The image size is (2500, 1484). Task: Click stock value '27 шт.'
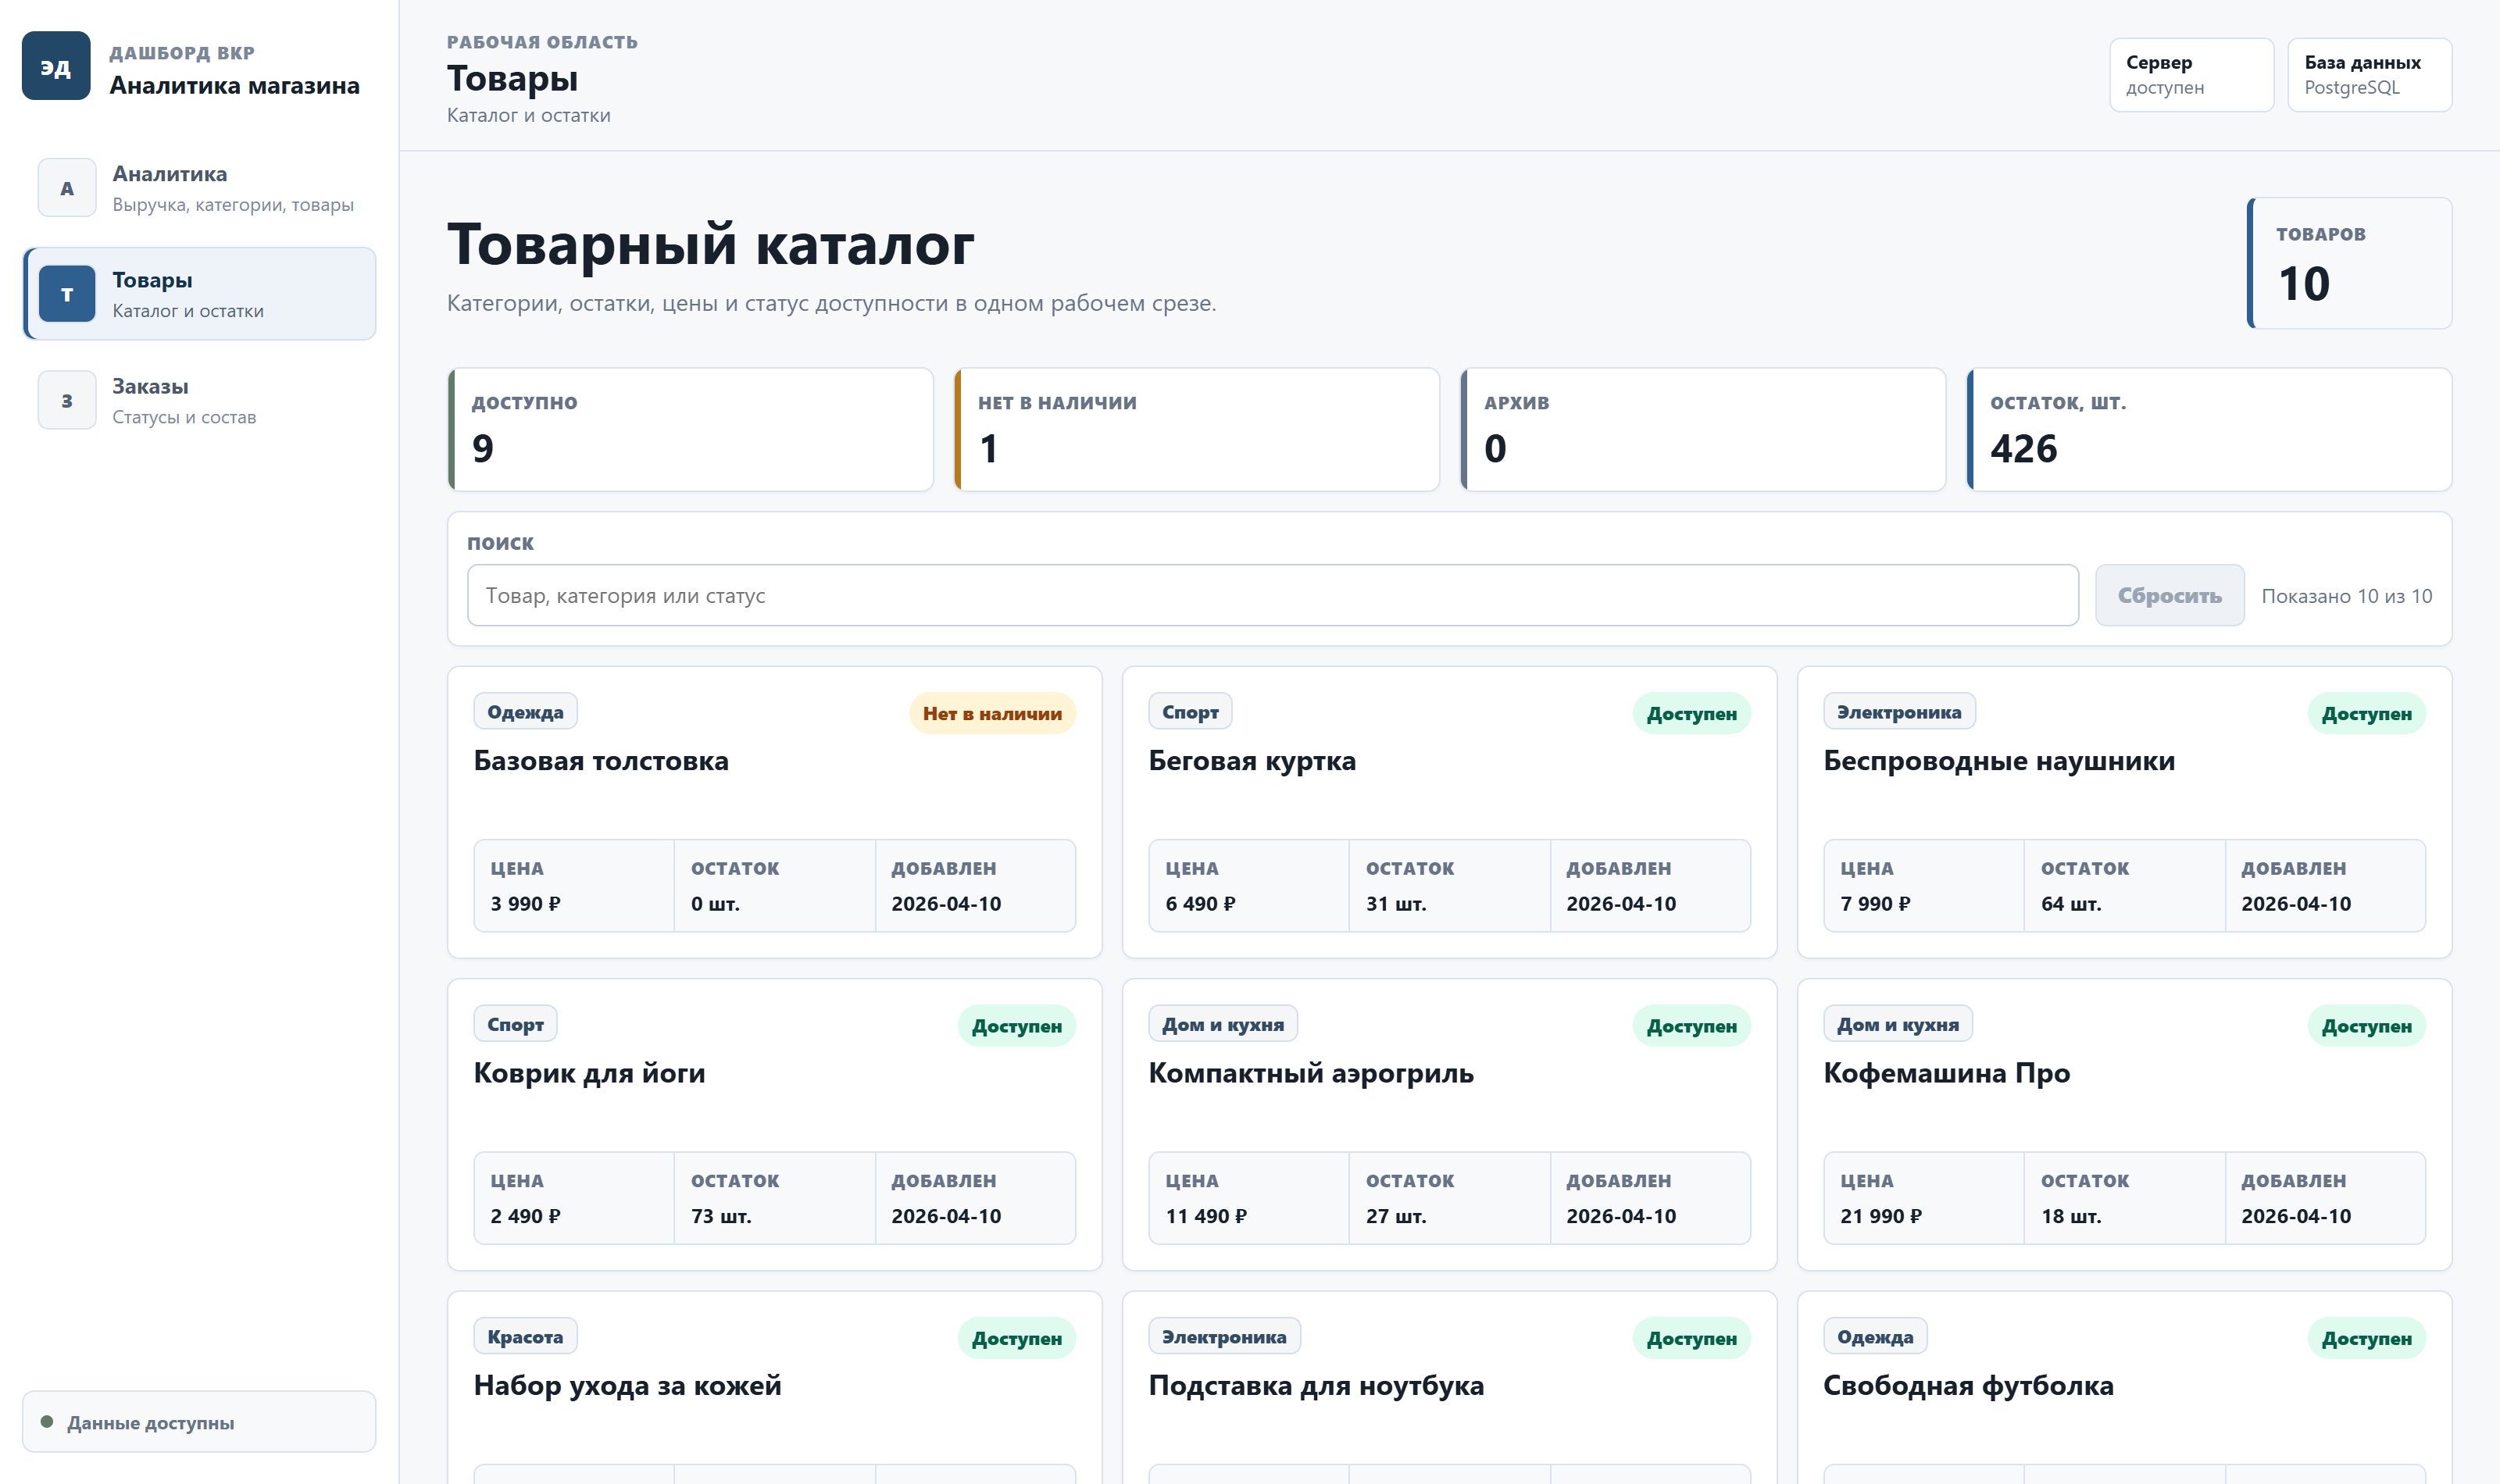[1396, 1215]
